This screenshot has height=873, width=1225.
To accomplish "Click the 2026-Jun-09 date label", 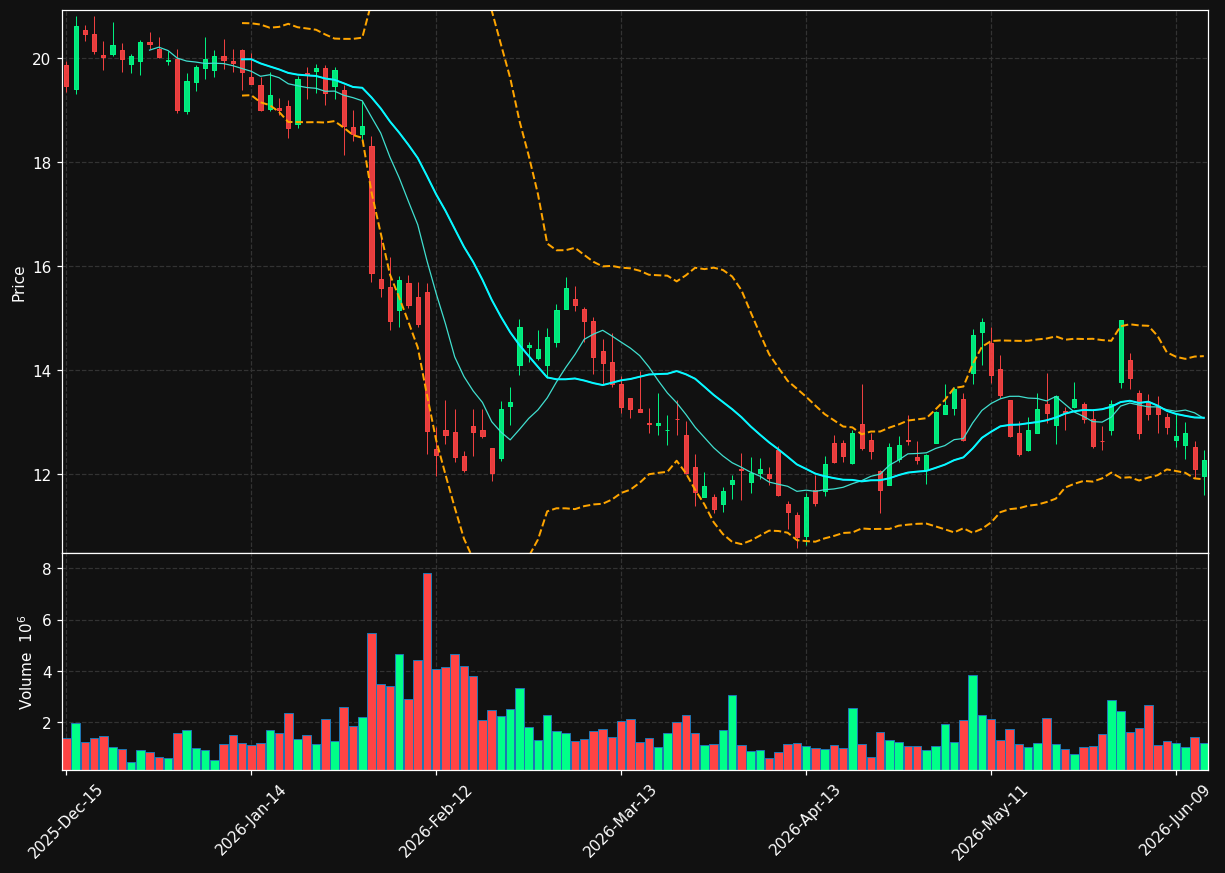I will [1175, 821].
